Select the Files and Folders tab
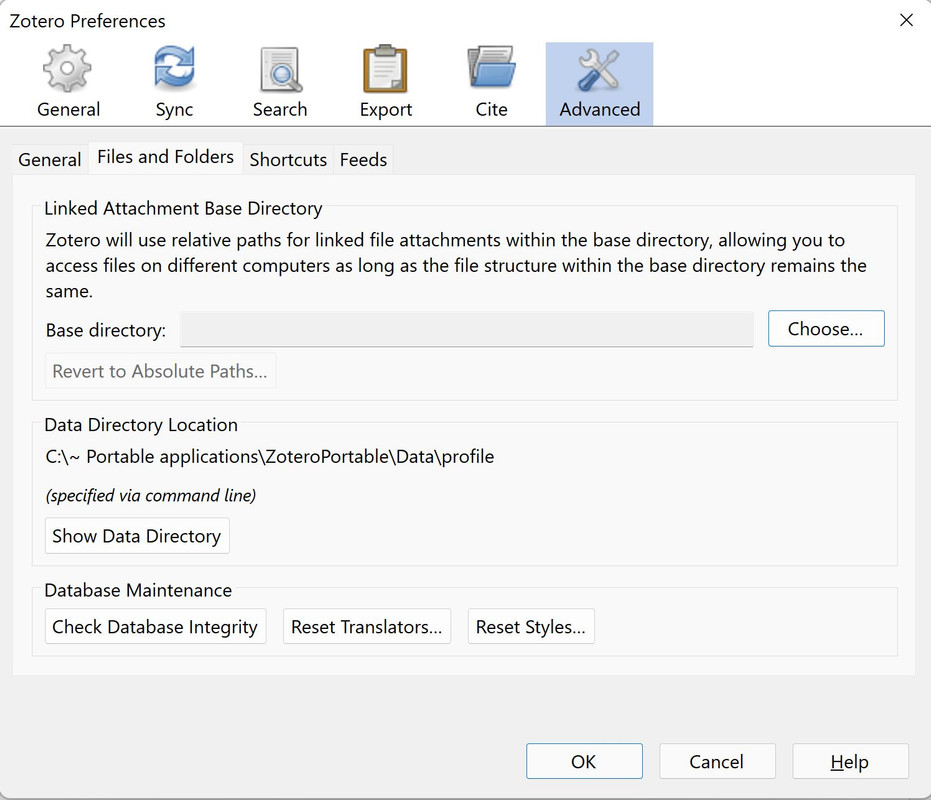The width and height of the screenshot is (931, 800). (x=166, y=157)
